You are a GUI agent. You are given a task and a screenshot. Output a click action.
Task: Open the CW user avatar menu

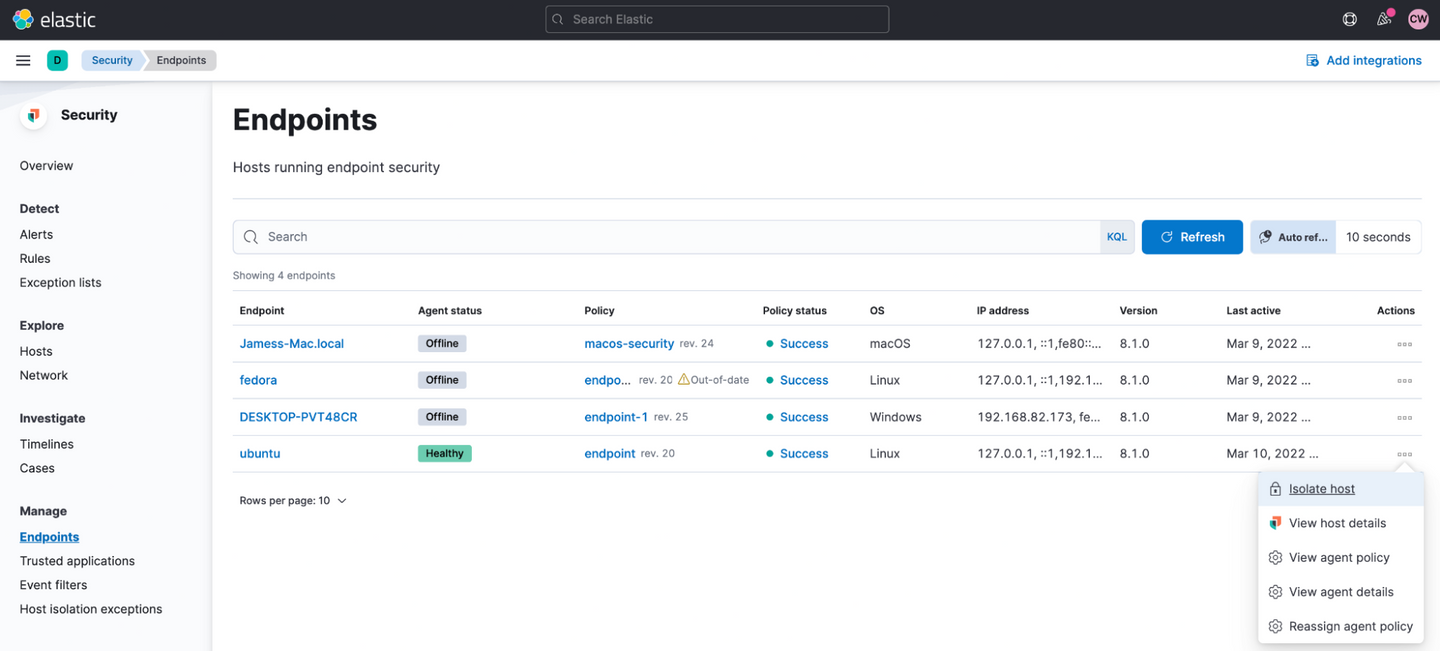(x=1417, y=19)
